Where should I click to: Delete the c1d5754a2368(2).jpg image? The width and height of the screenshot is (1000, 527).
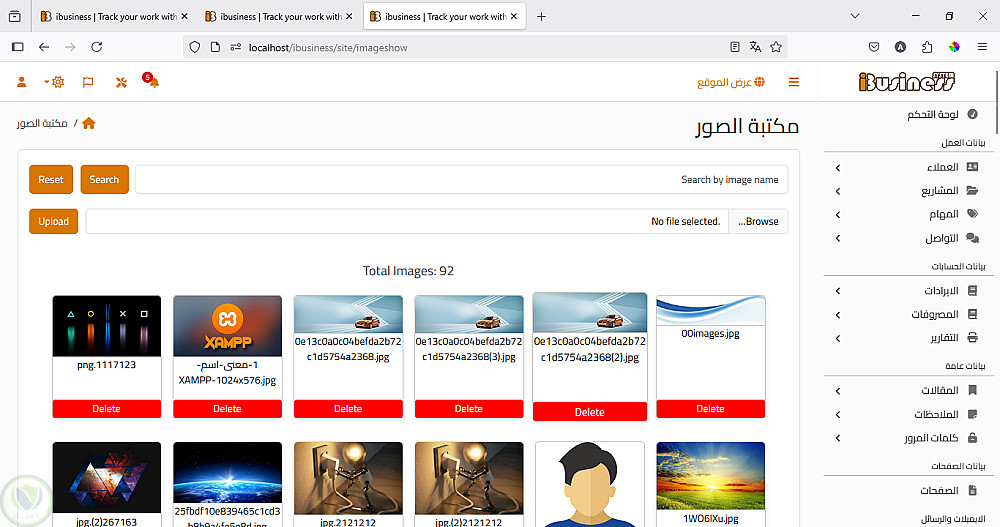coord(590,412)
